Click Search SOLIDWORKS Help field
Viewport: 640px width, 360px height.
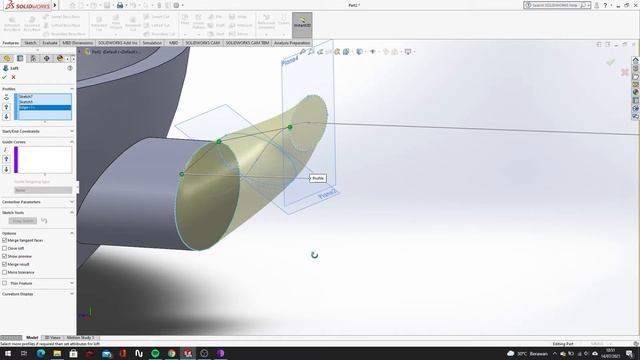(x=556, y=5)
